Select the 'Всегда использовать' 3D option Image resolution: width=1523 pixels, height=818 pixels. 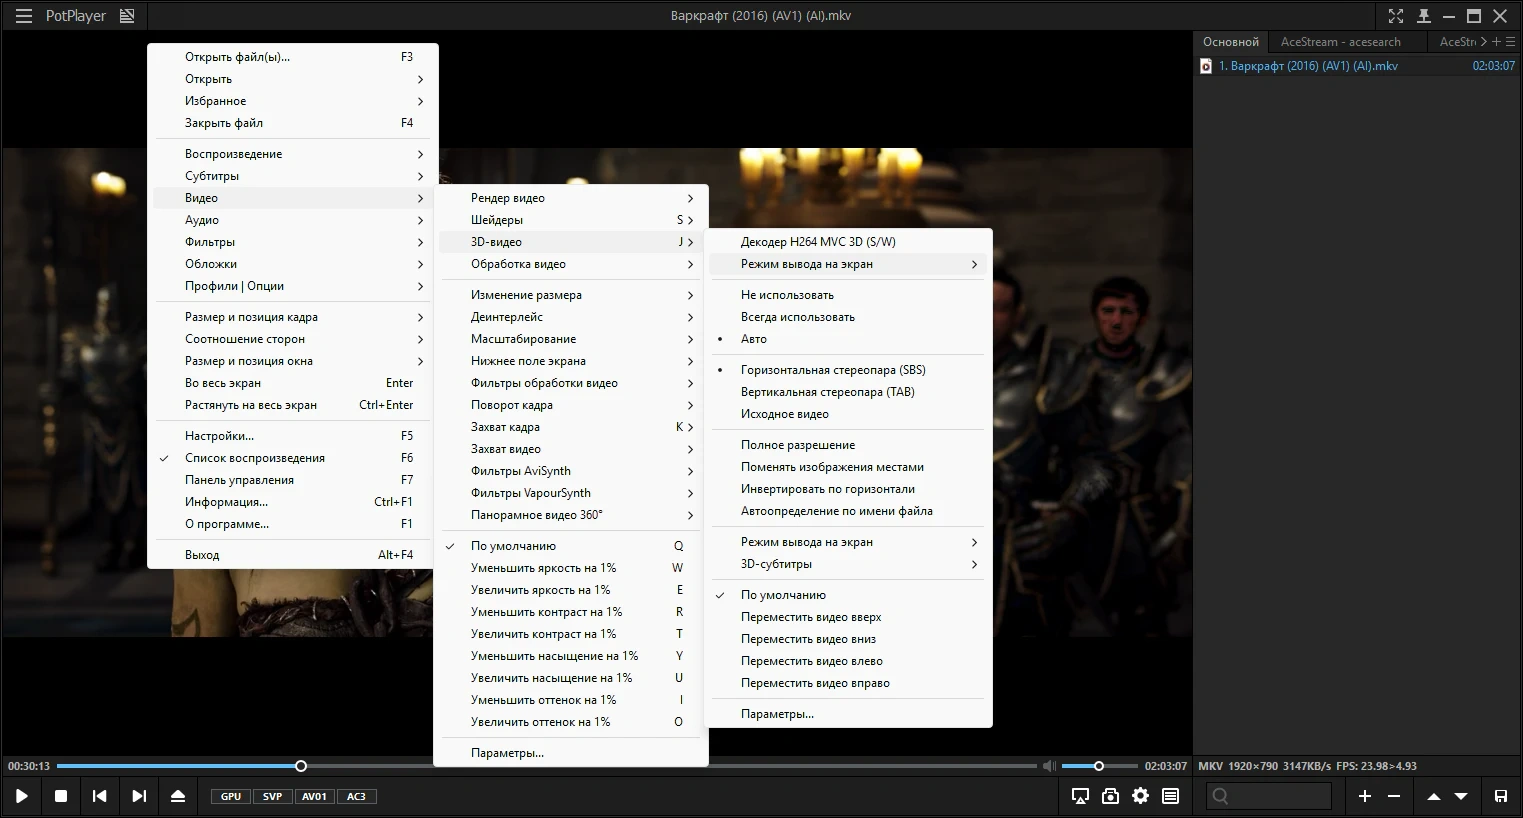pos(848,317)
